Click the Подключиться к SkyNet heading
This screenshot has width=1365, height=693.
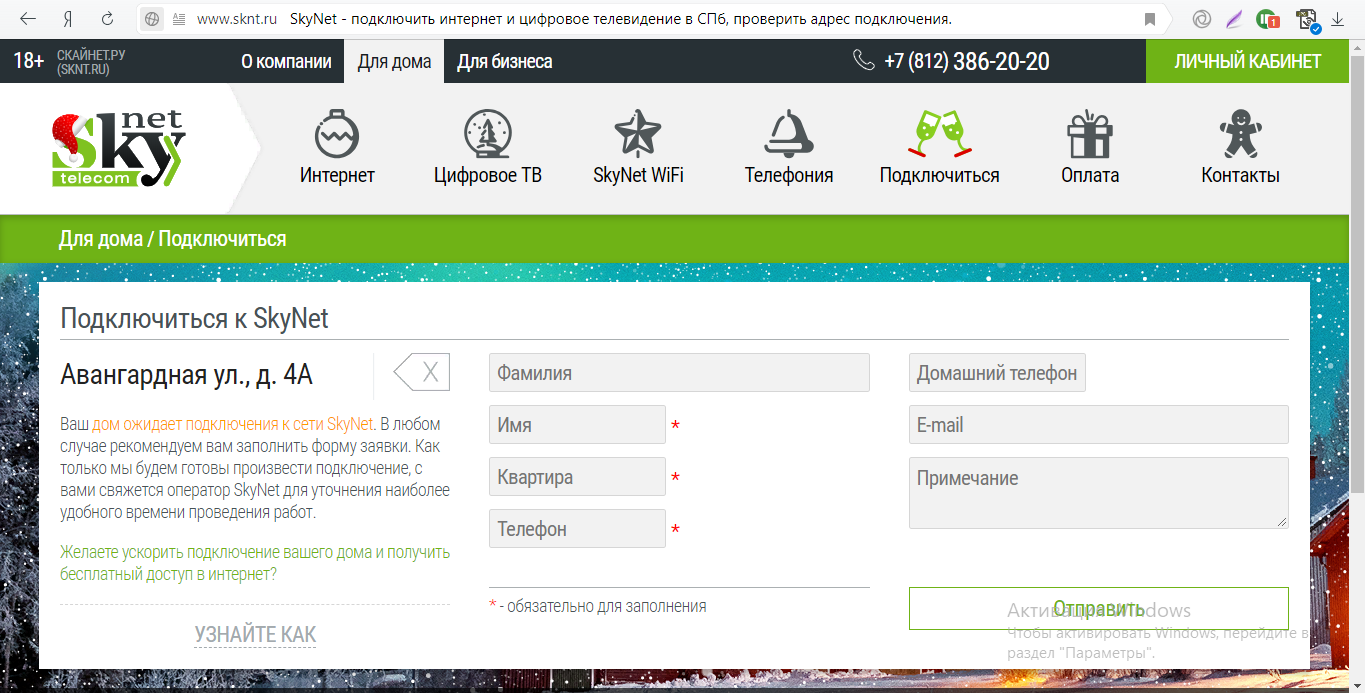[x=194, y=319]
